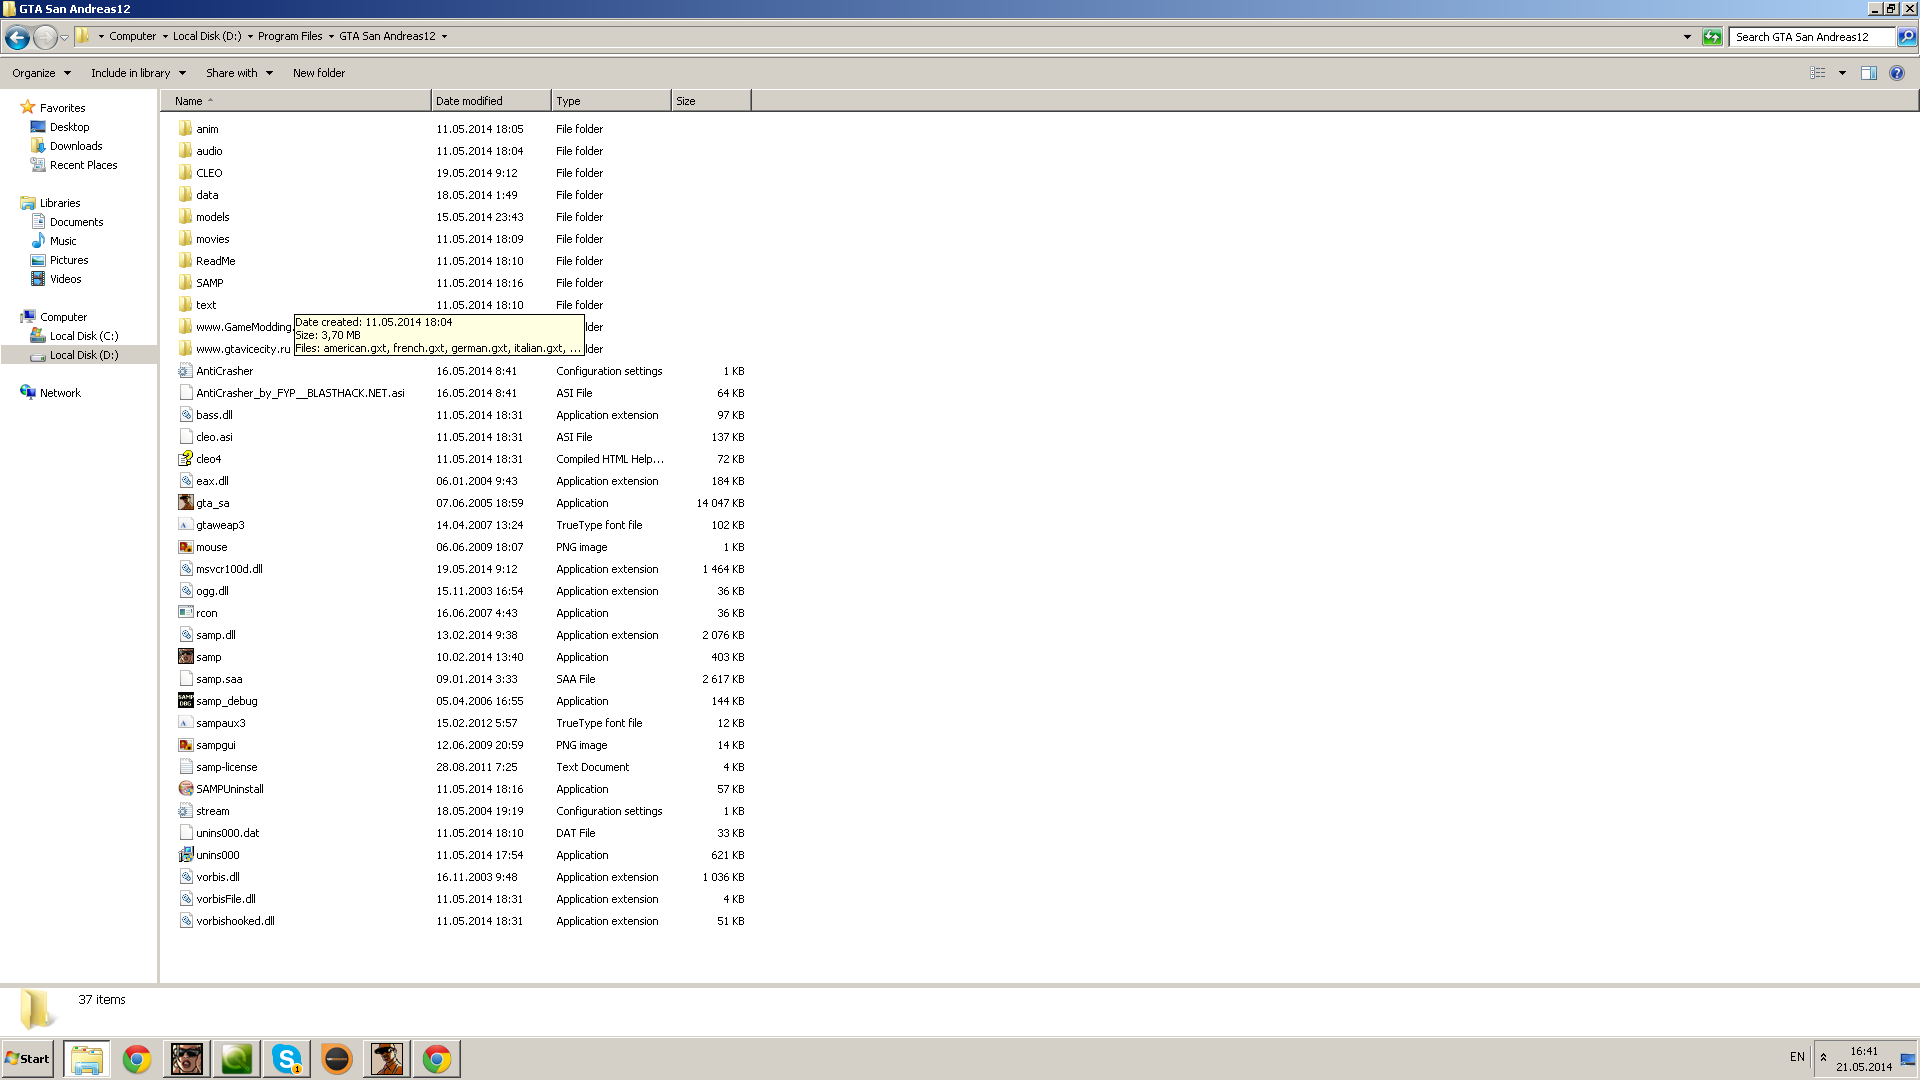The width and height of the screenshot is (1920, 1080).
Task: Open Skype from the taskbar
Action: click(287, 1058)
